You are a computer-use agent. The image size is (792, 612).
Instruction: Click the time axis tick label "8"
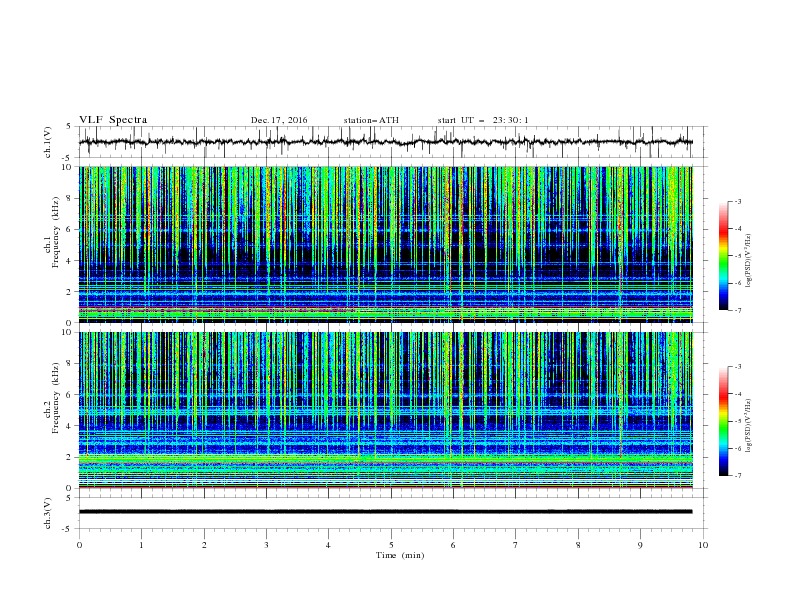[x=578, y=545]
